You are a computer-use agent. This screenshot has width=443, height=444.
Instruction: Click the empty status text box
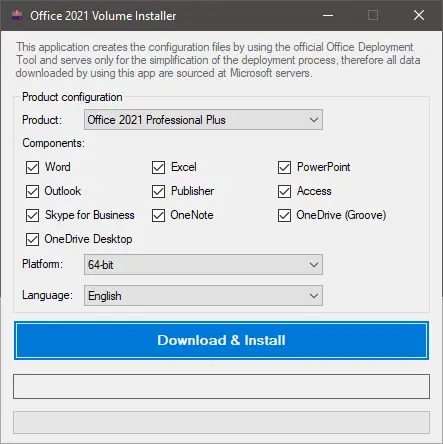click(x=221, y=386)
